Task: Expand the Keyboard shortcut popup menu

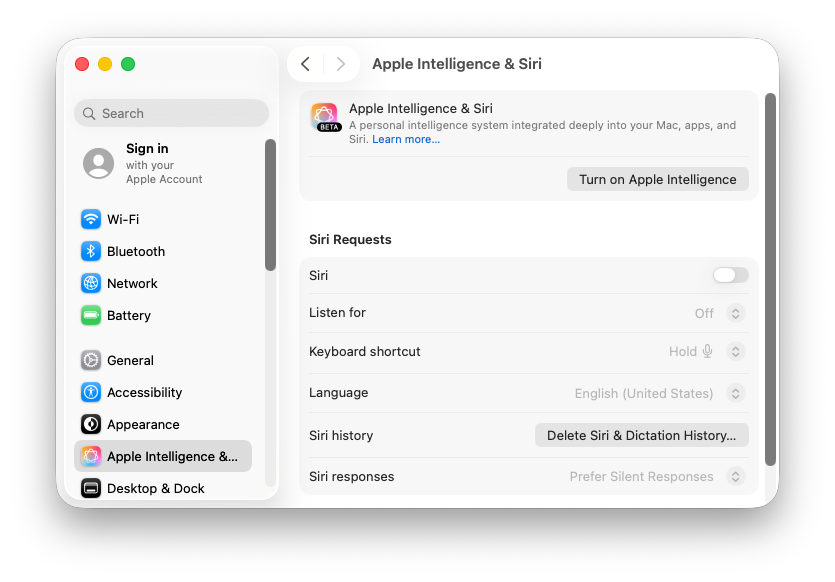Action: 735,352
